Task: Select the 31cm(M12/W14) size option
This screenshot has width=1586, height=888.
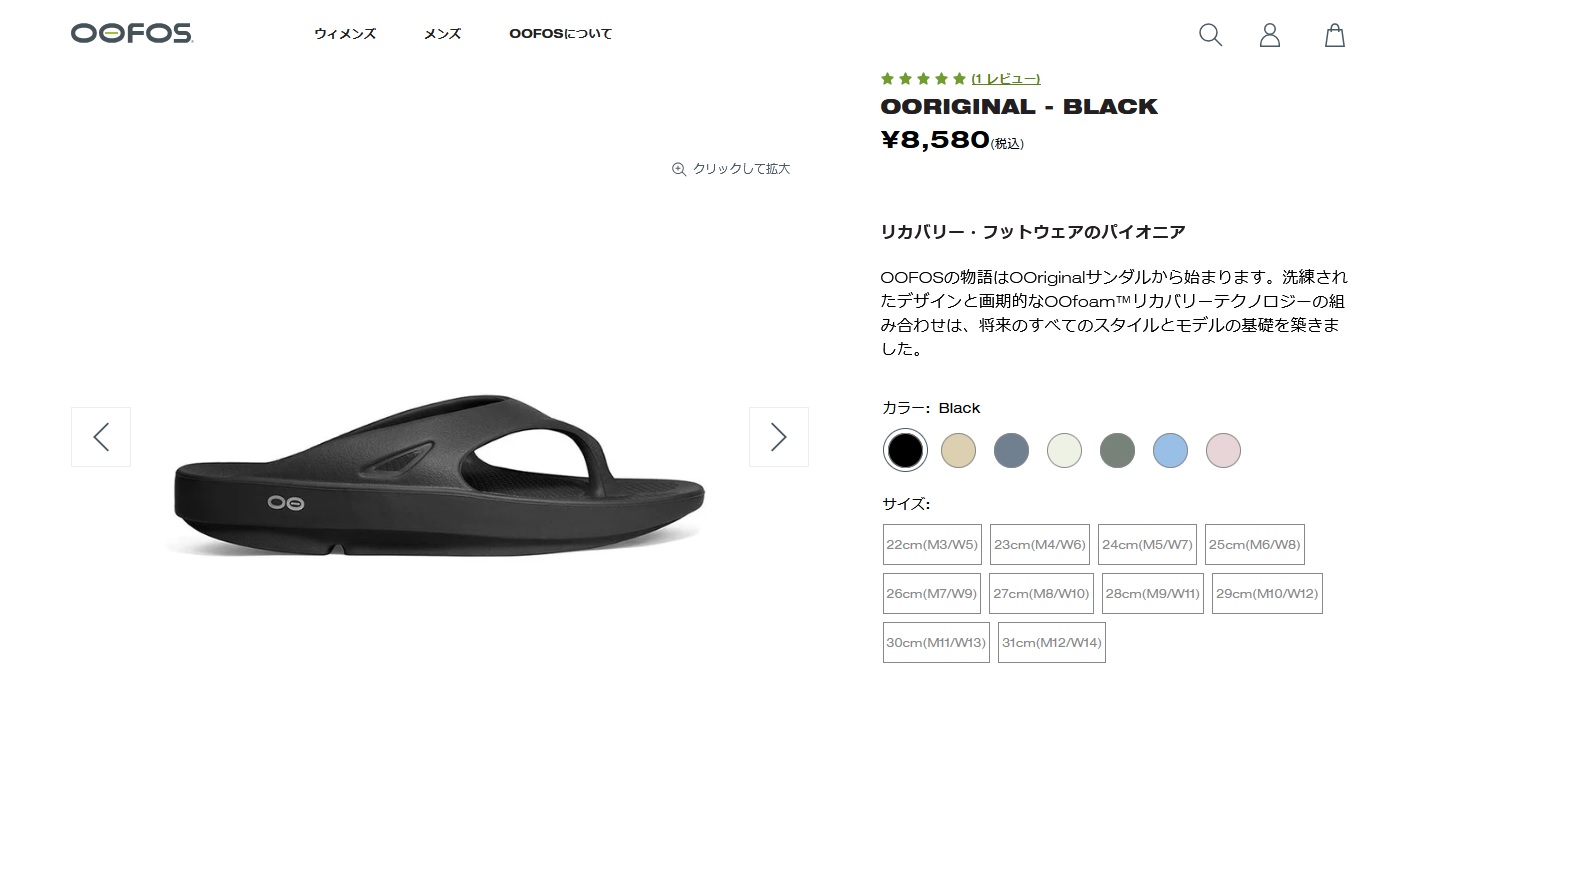Action: 1052,643
